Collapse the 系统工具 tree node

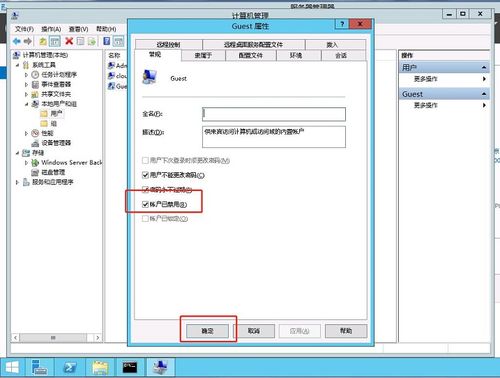click(x=17, y=65)
